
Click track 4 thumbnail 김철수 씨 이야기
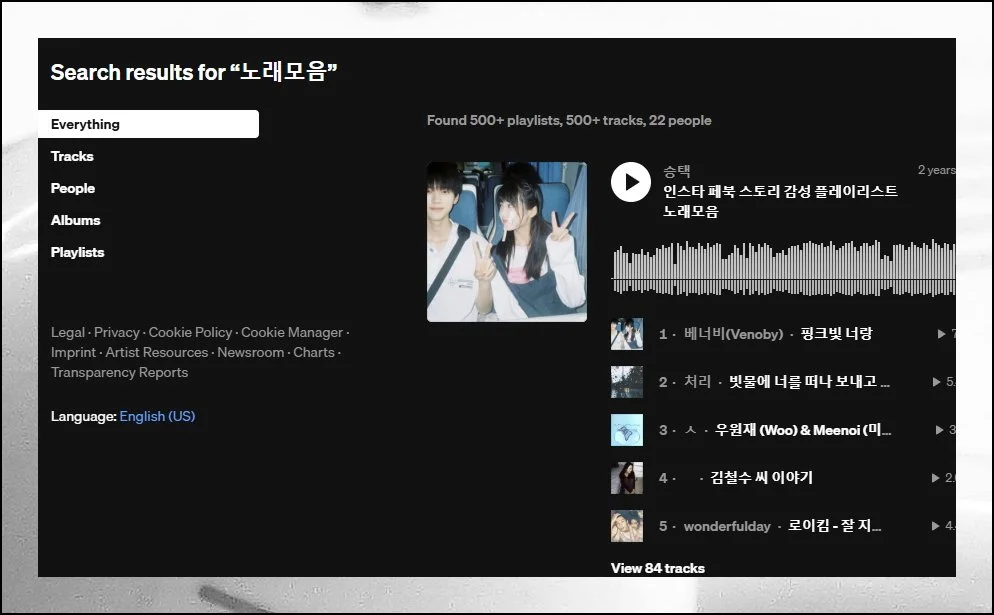click(x=626, y=478)
